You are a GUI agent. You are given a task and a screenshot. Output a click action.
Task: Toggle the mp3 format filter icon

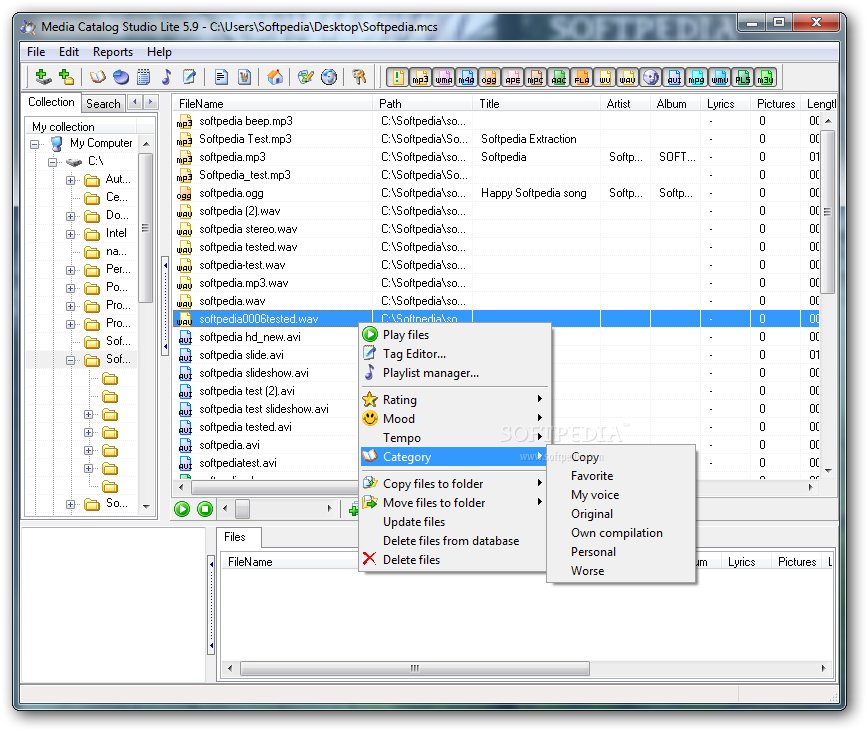coord(420,77)
